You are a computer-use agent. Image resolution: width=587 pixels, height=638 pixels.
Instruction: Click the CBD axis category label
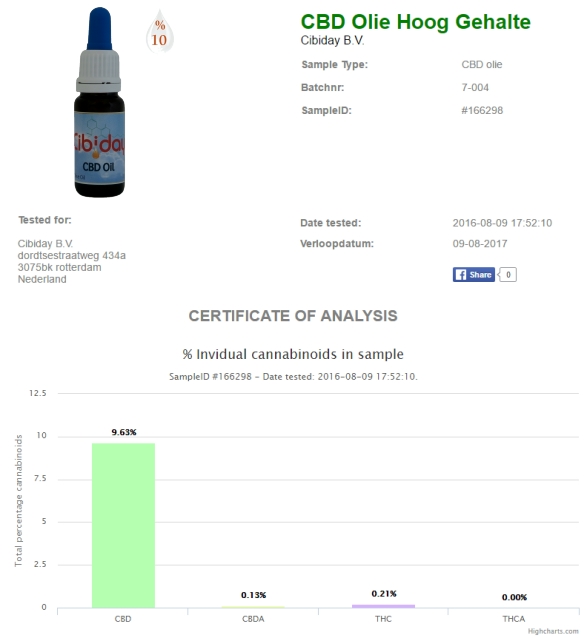click(123, 619)
